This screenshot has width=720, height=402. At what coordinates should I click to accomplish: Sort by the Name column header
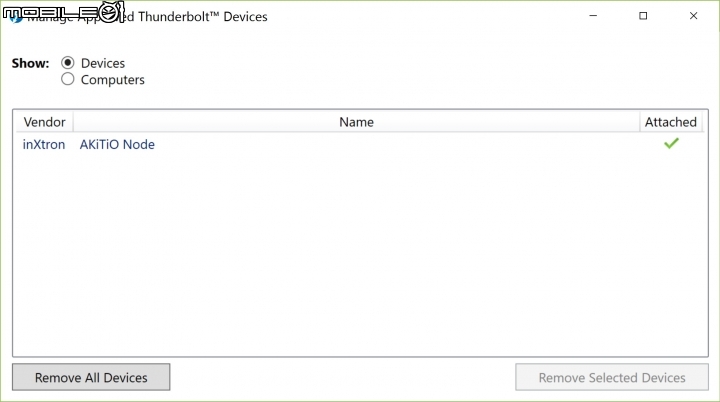coord(356,122)
